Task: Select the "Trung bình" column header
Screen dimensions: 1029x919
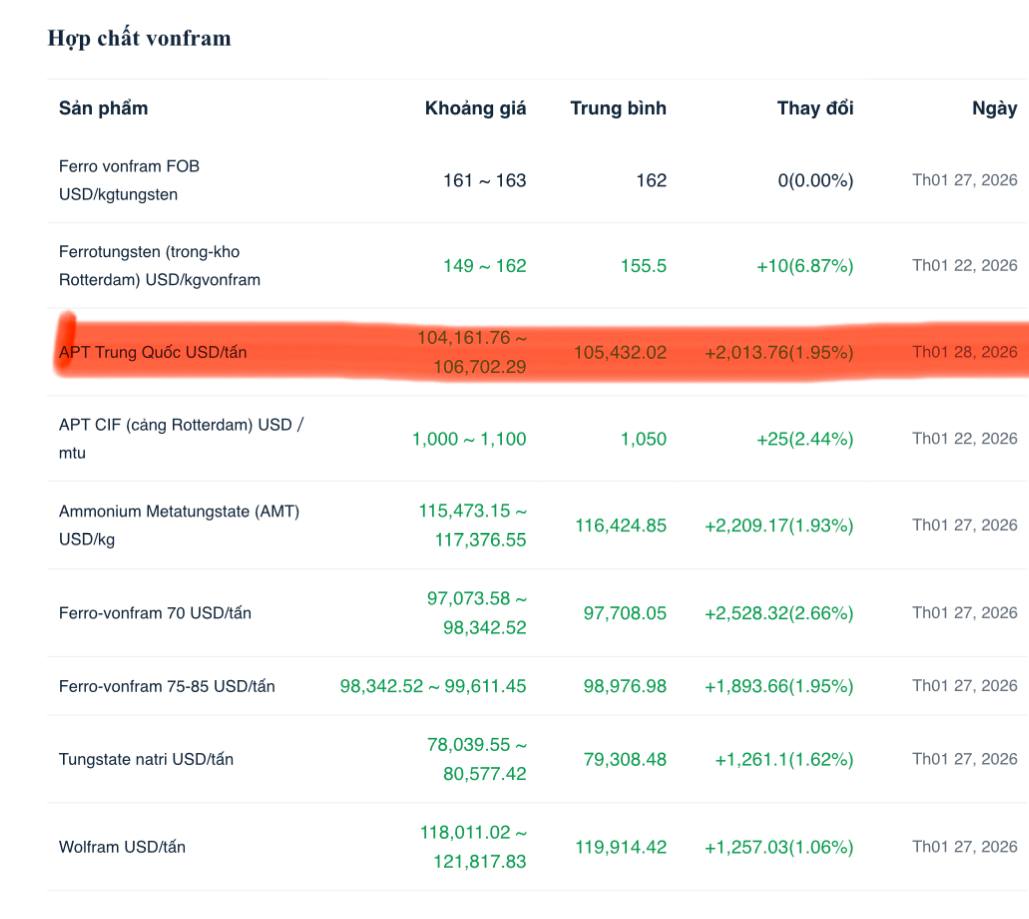Action: coord(618,108)
